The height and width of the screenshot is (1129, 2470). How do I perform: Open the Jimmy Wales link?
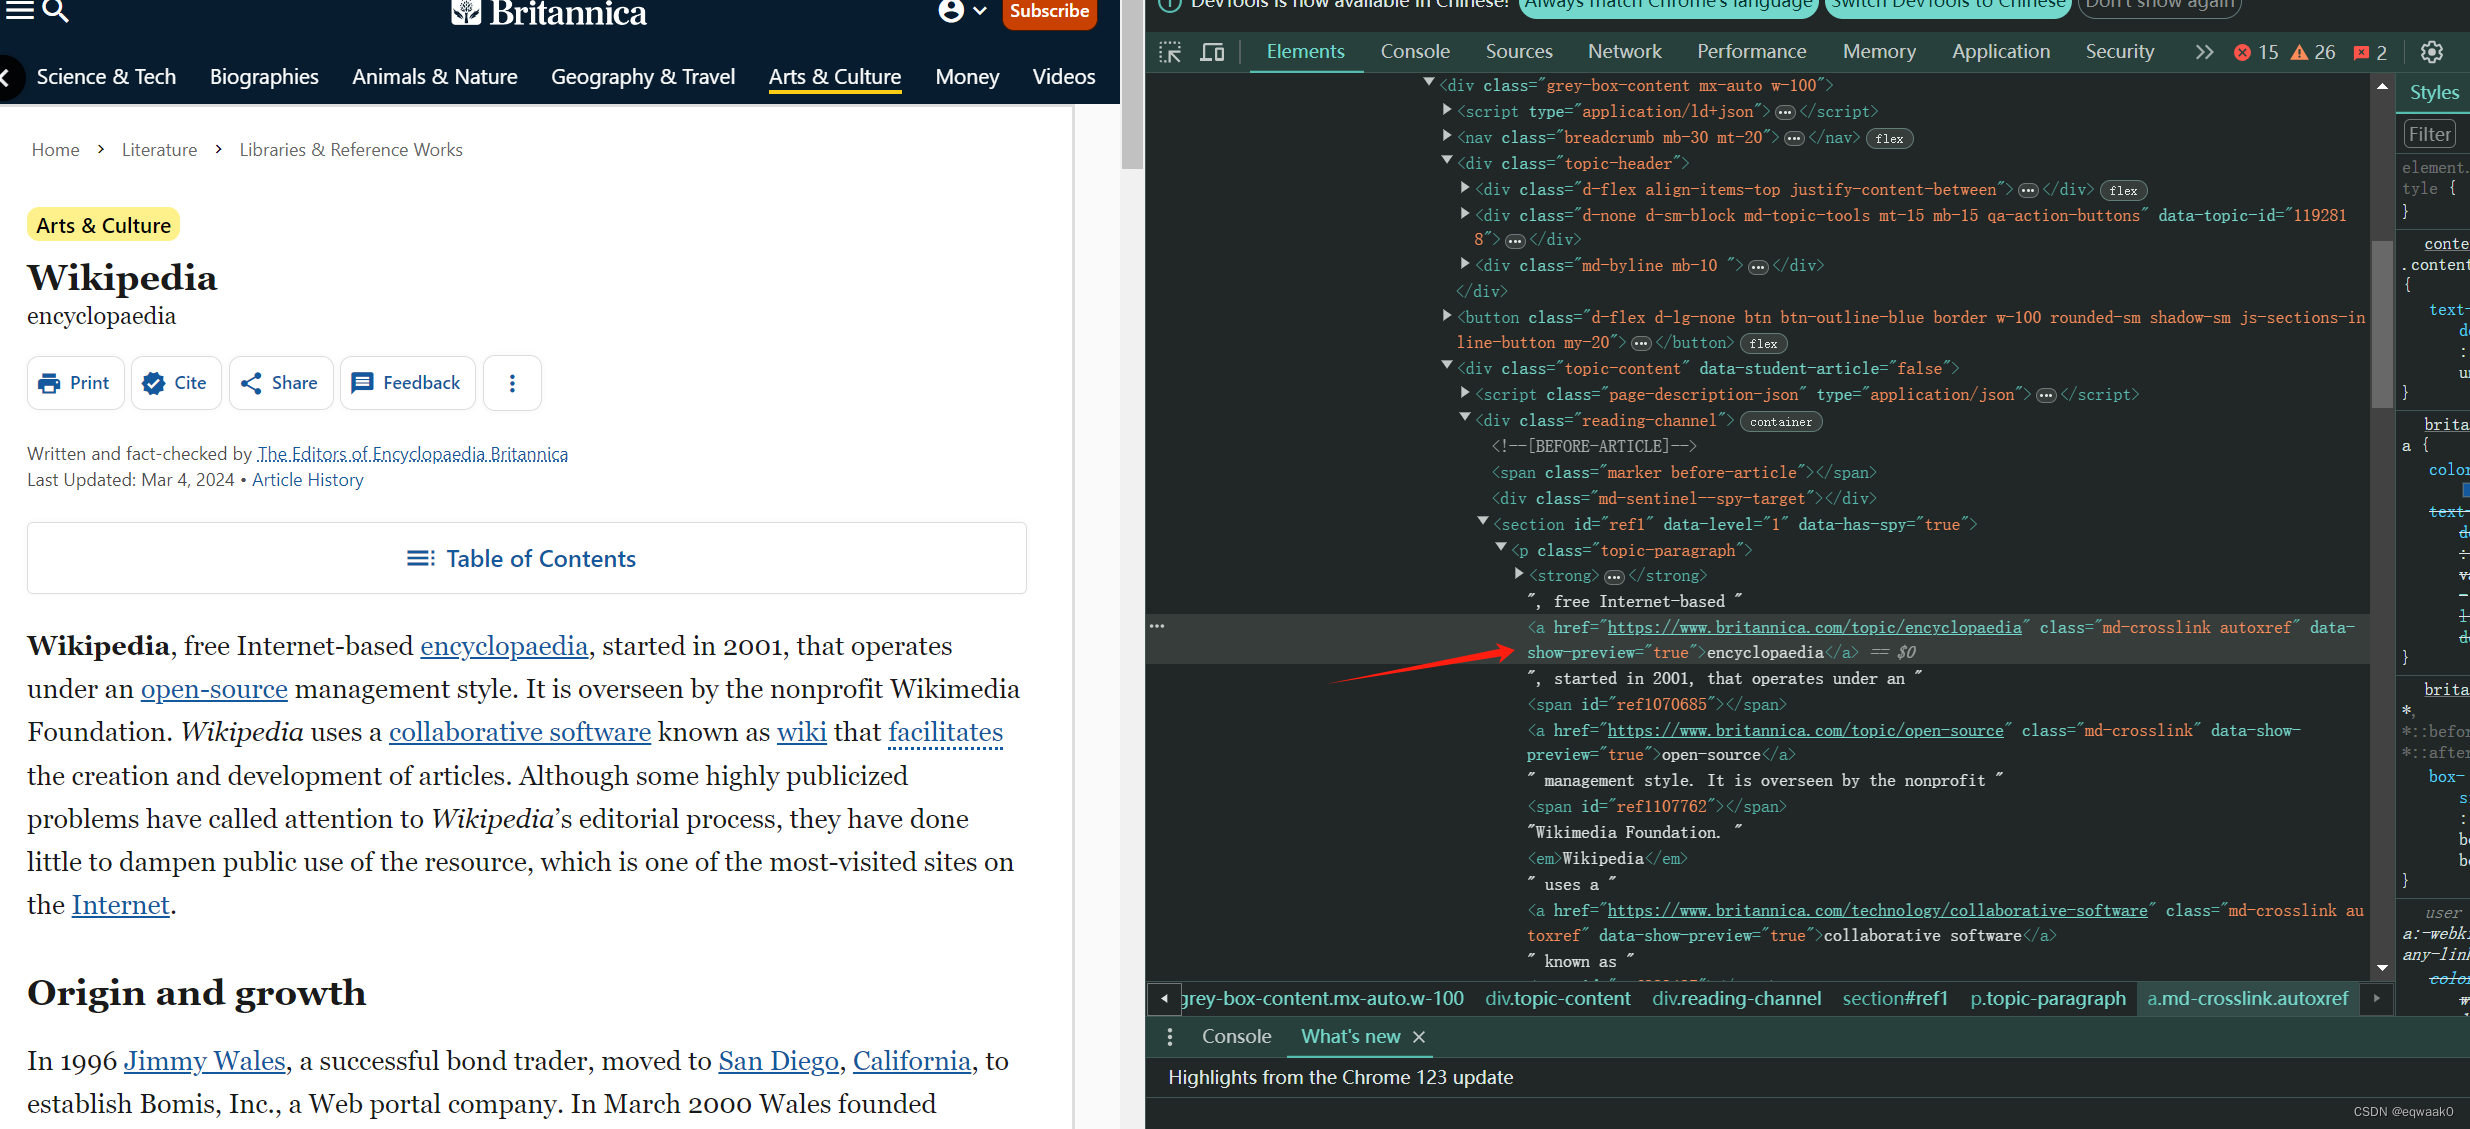pyautogui.click(x=205, y=1061)
